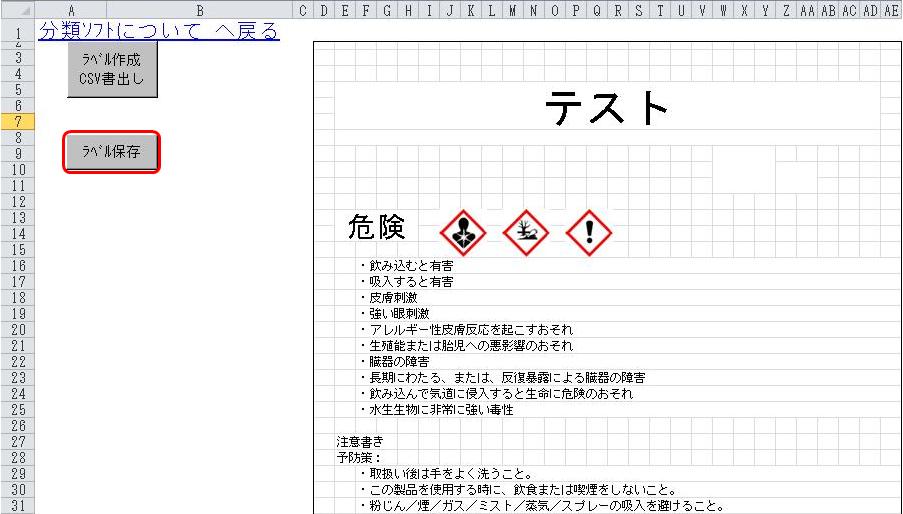Click the 長期にわたる、または、反復暴露 line
The width and height of the screenshot is (903, 514).
pos(502,378)
